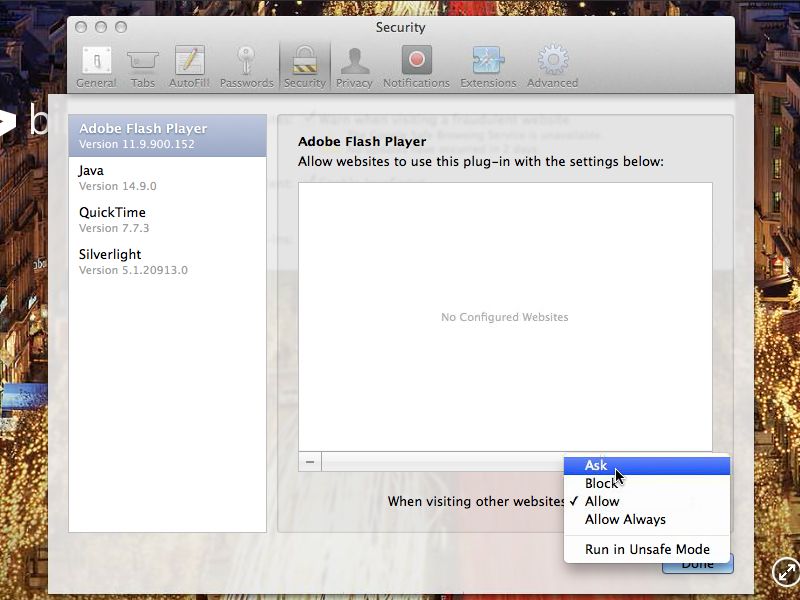Click the minus remove website button
800x600 pixels.
point(310,462)
